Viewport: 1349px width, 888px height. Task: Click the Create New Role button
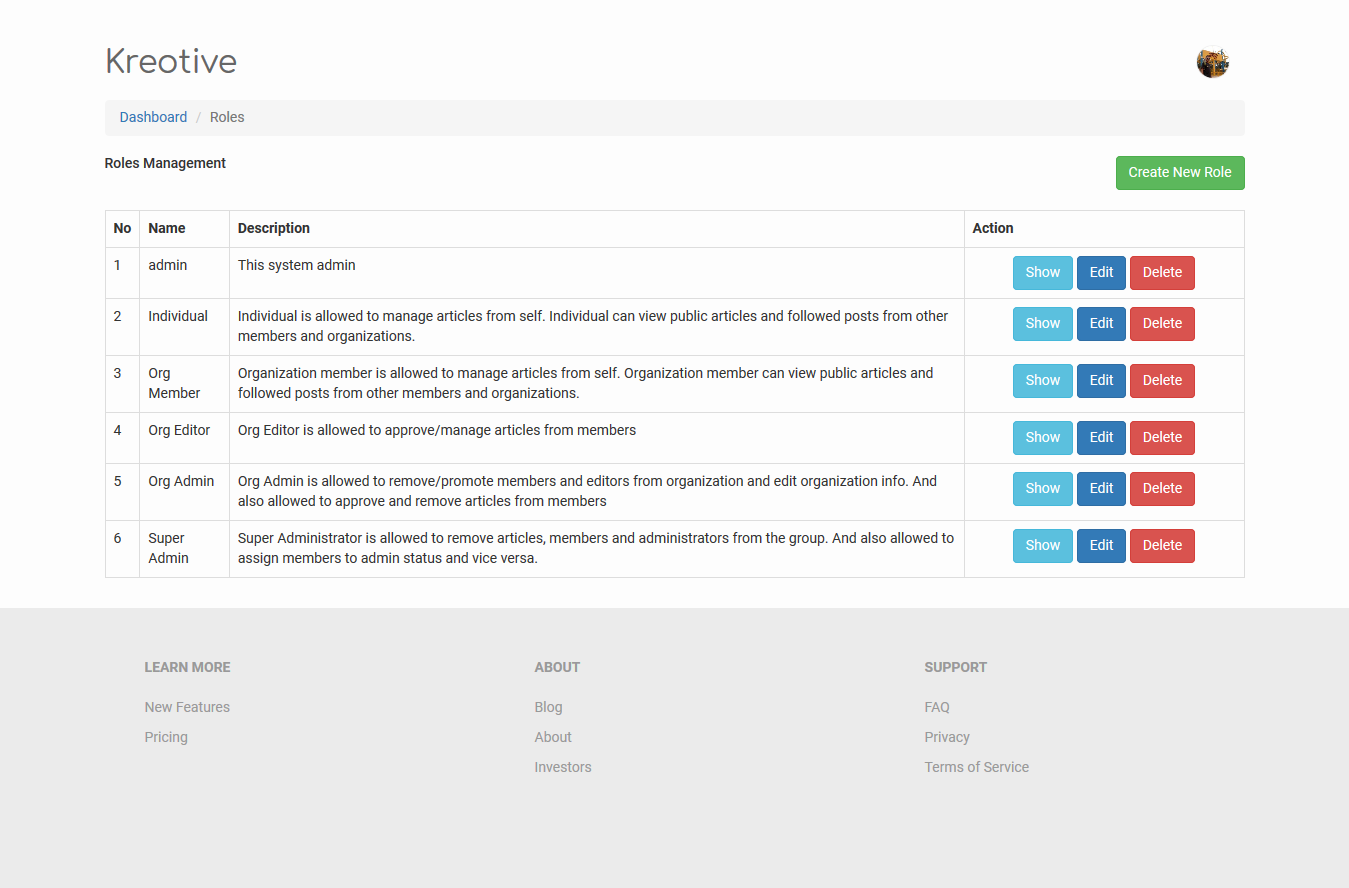pyautogui.click(x=1179, y=173)
